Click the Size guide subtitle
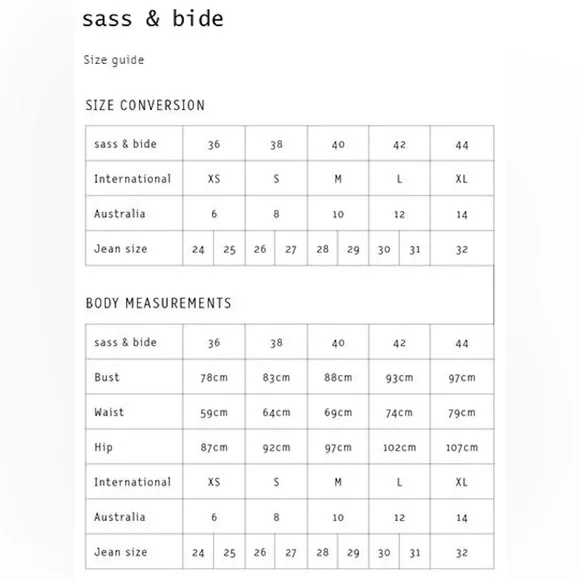Viewport: 580px width, 580px height. tap(114, 60)
